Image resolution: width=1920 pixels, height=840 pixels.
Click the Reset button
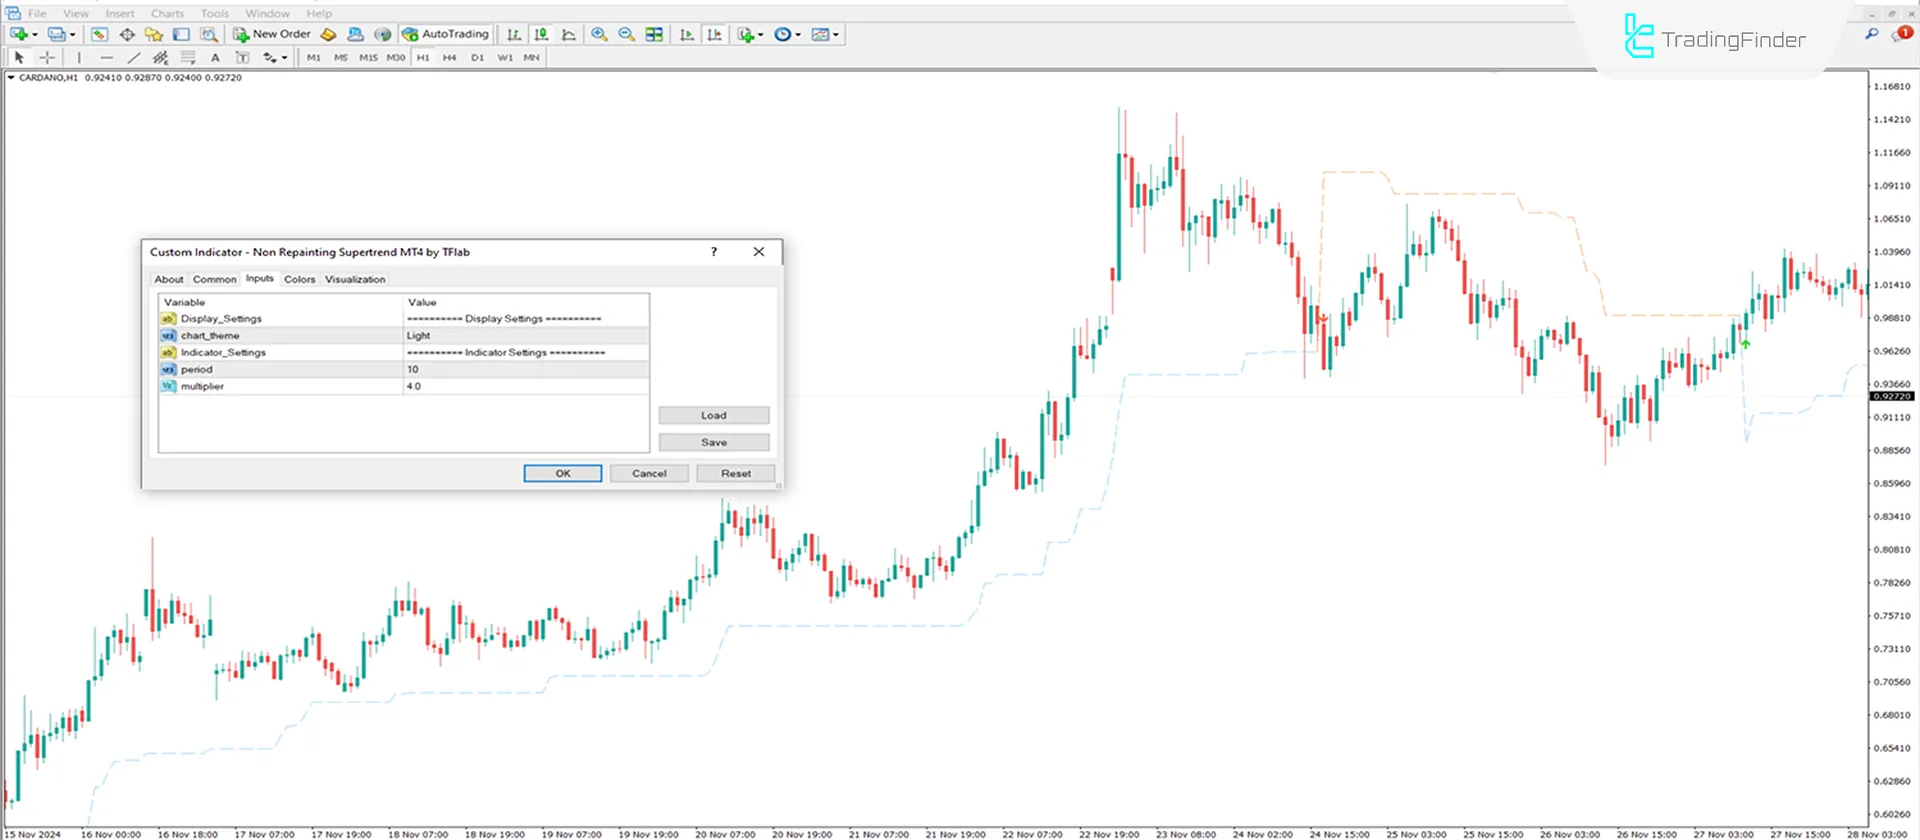pyautogui.click(x=735, y=474)
